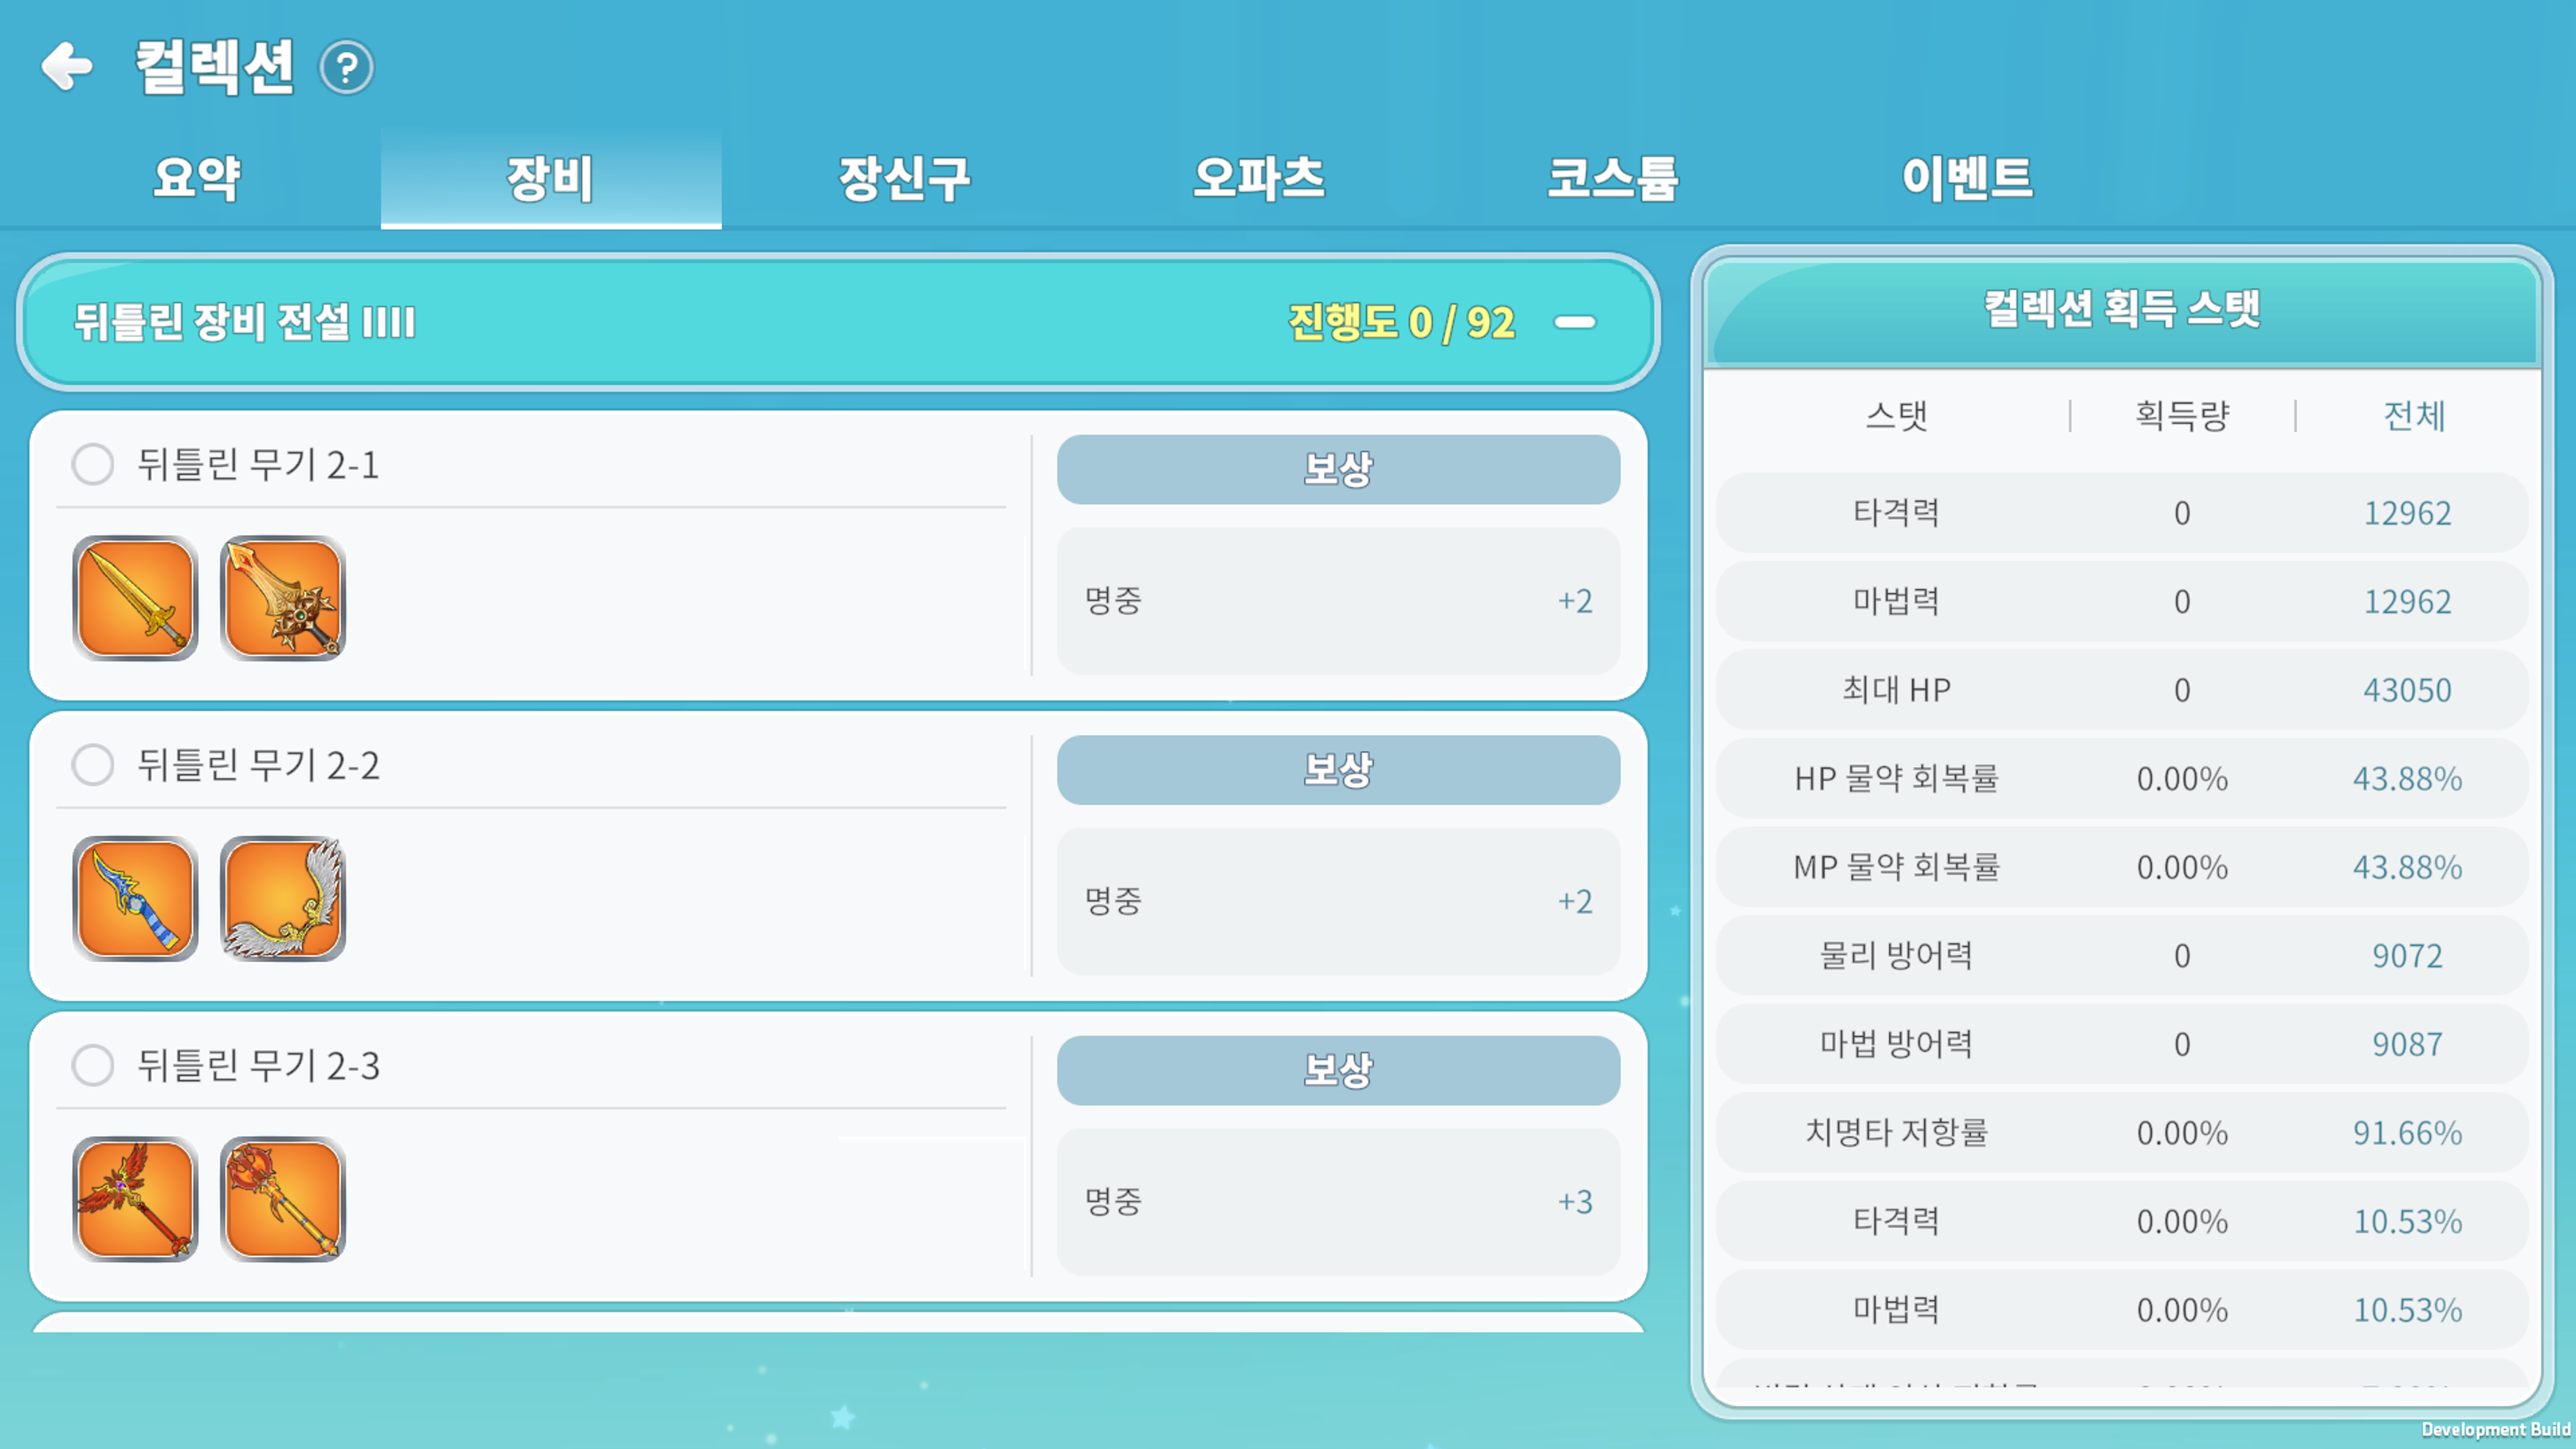This screenshot has width=2576, height=1449.
Task: Open the 코스튬 tab
Action: point(1612,178)
